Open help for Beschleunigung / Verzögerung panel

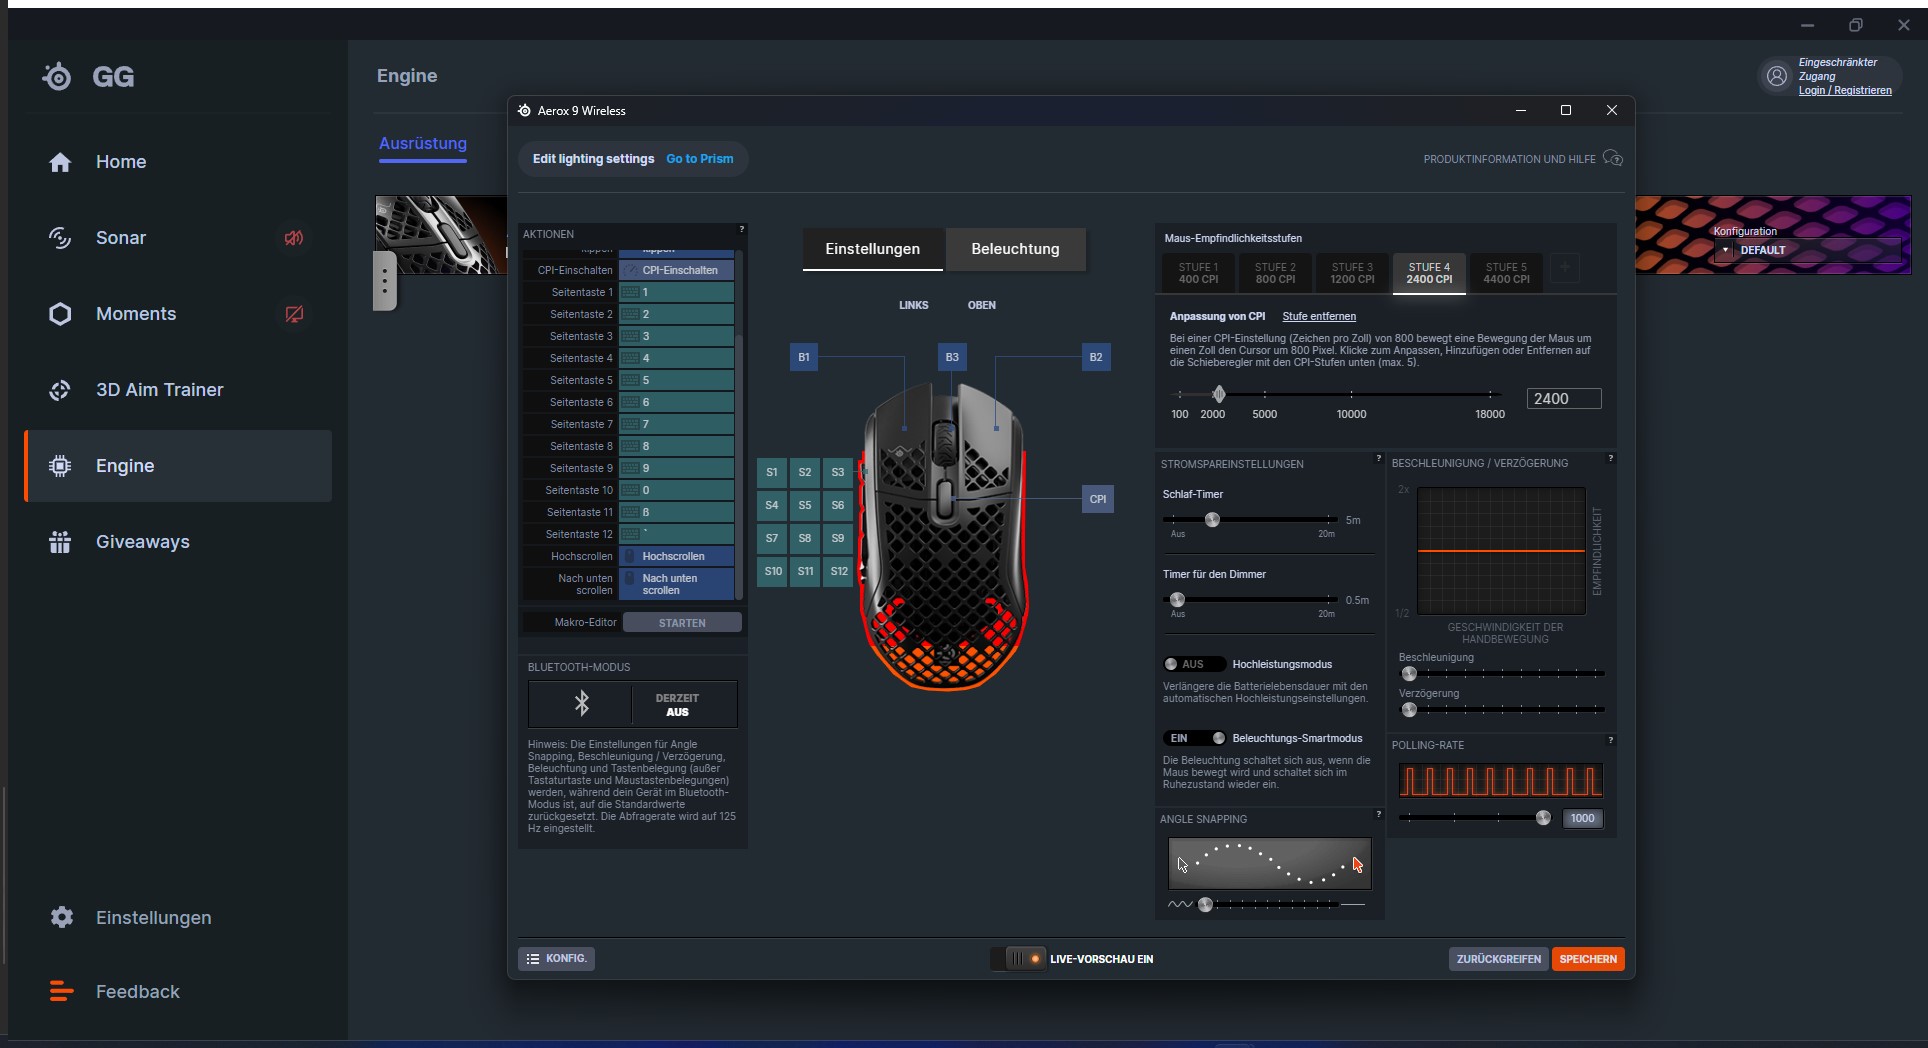click(1610, 458)
